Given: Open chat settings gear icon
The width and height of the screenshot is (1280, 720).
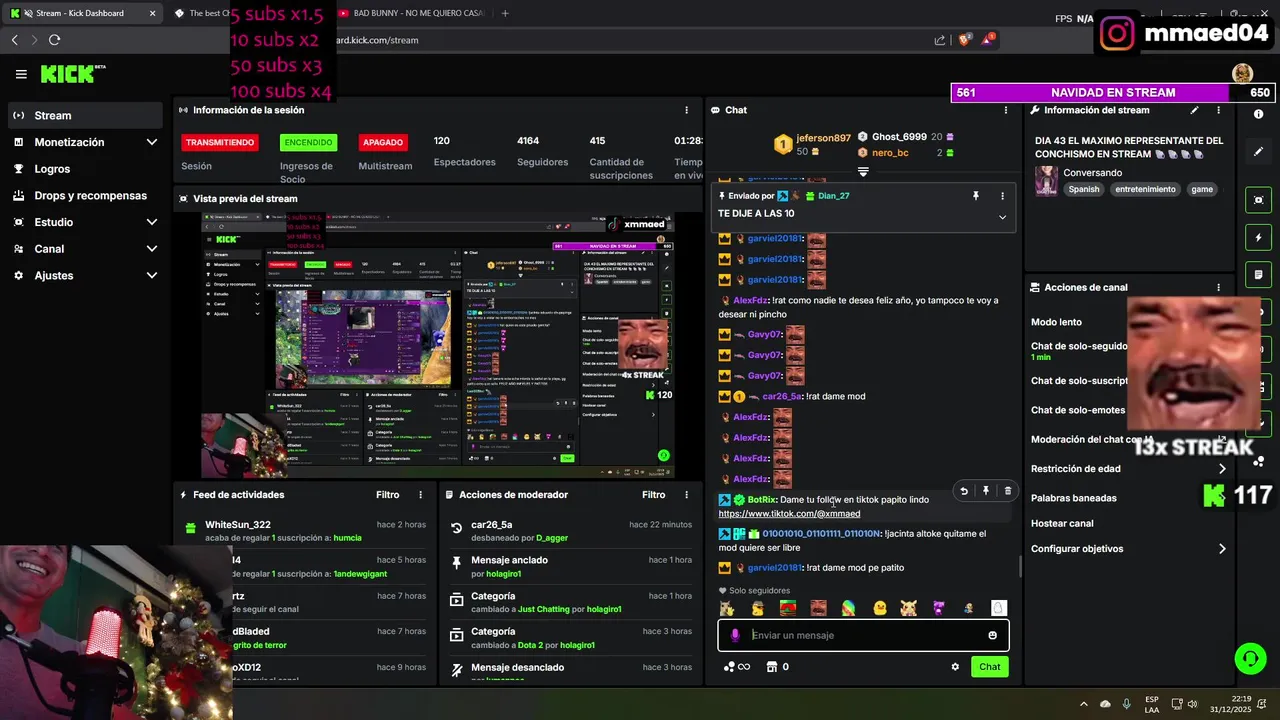Looking at the screenshot, I should pos(955,667).
